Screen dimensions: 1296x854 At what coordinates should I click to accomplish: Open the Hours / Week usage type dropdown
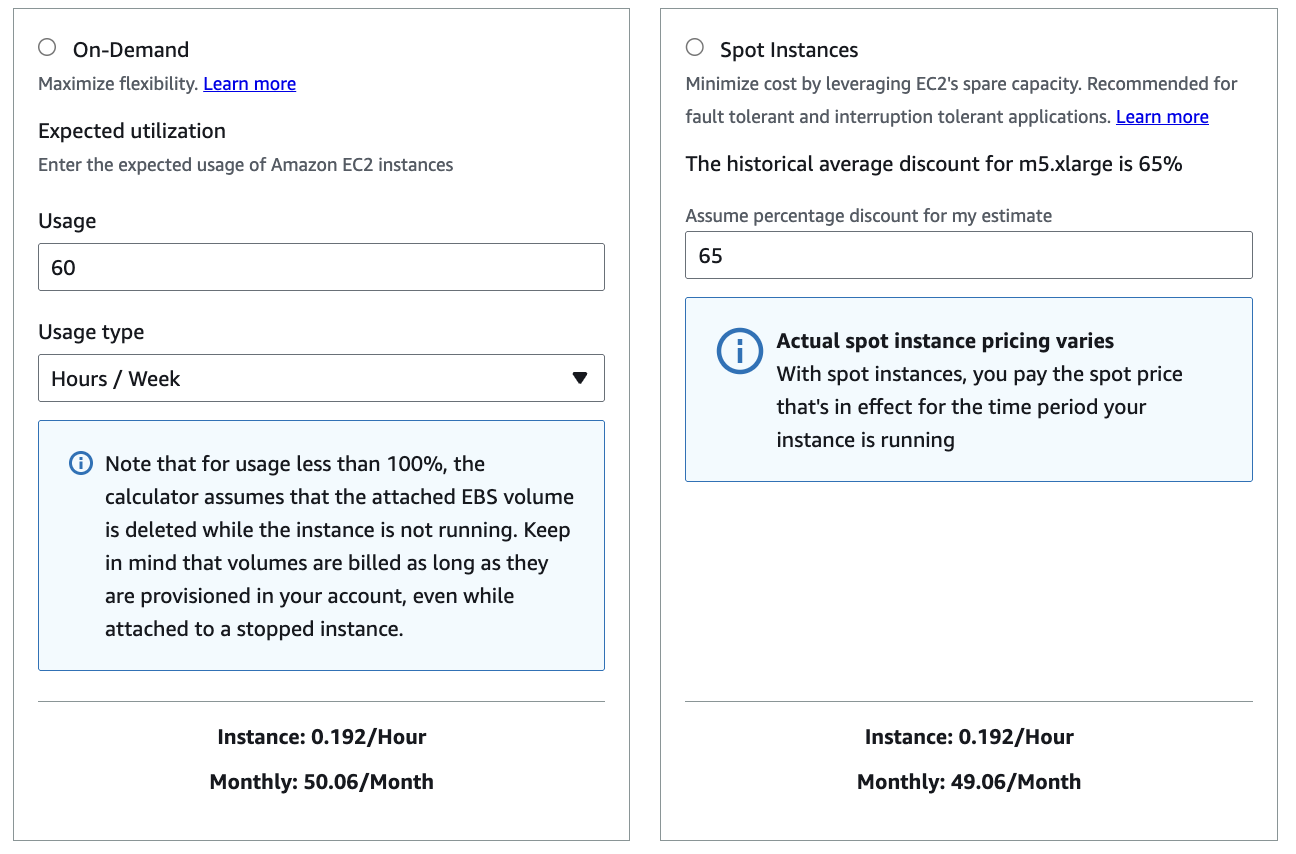pos(321,378)
